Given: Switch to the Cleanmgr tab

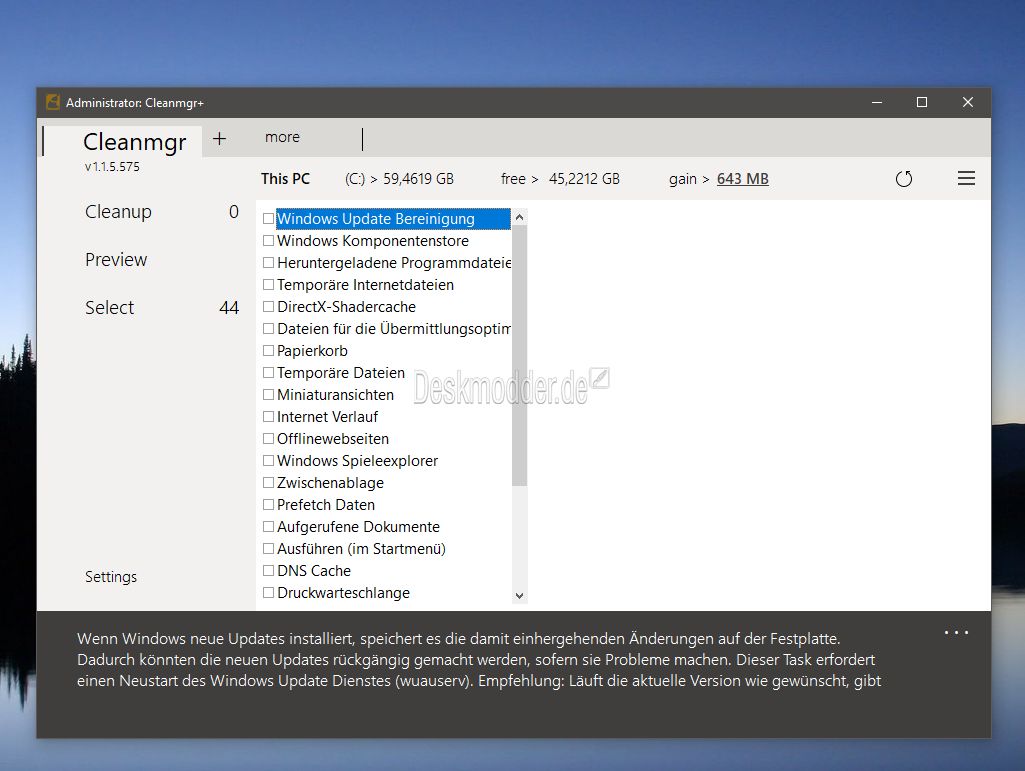Looking at the screenshot, I should pyautogui.click(x=135, y=141).
